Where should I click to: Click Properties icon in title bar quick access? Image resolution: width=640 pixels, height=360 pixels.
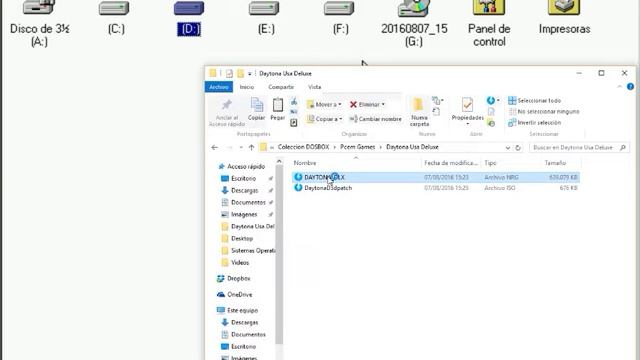229,73
